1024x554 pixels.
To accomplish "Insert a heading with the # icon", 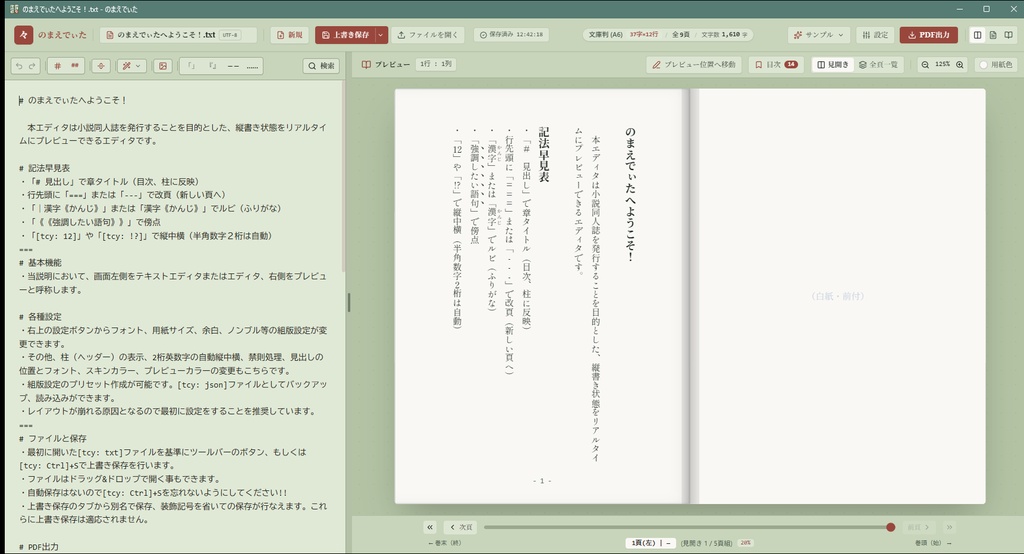I will [x=57, y=66].
